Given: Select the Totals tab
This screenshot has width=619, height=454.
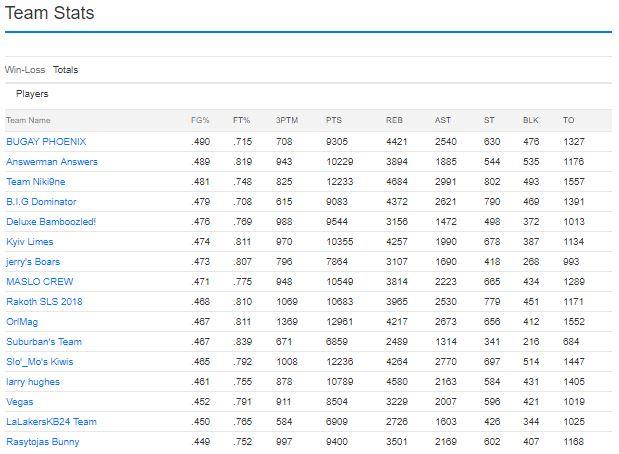Looking at the screenshot, I should click(66, 70).
